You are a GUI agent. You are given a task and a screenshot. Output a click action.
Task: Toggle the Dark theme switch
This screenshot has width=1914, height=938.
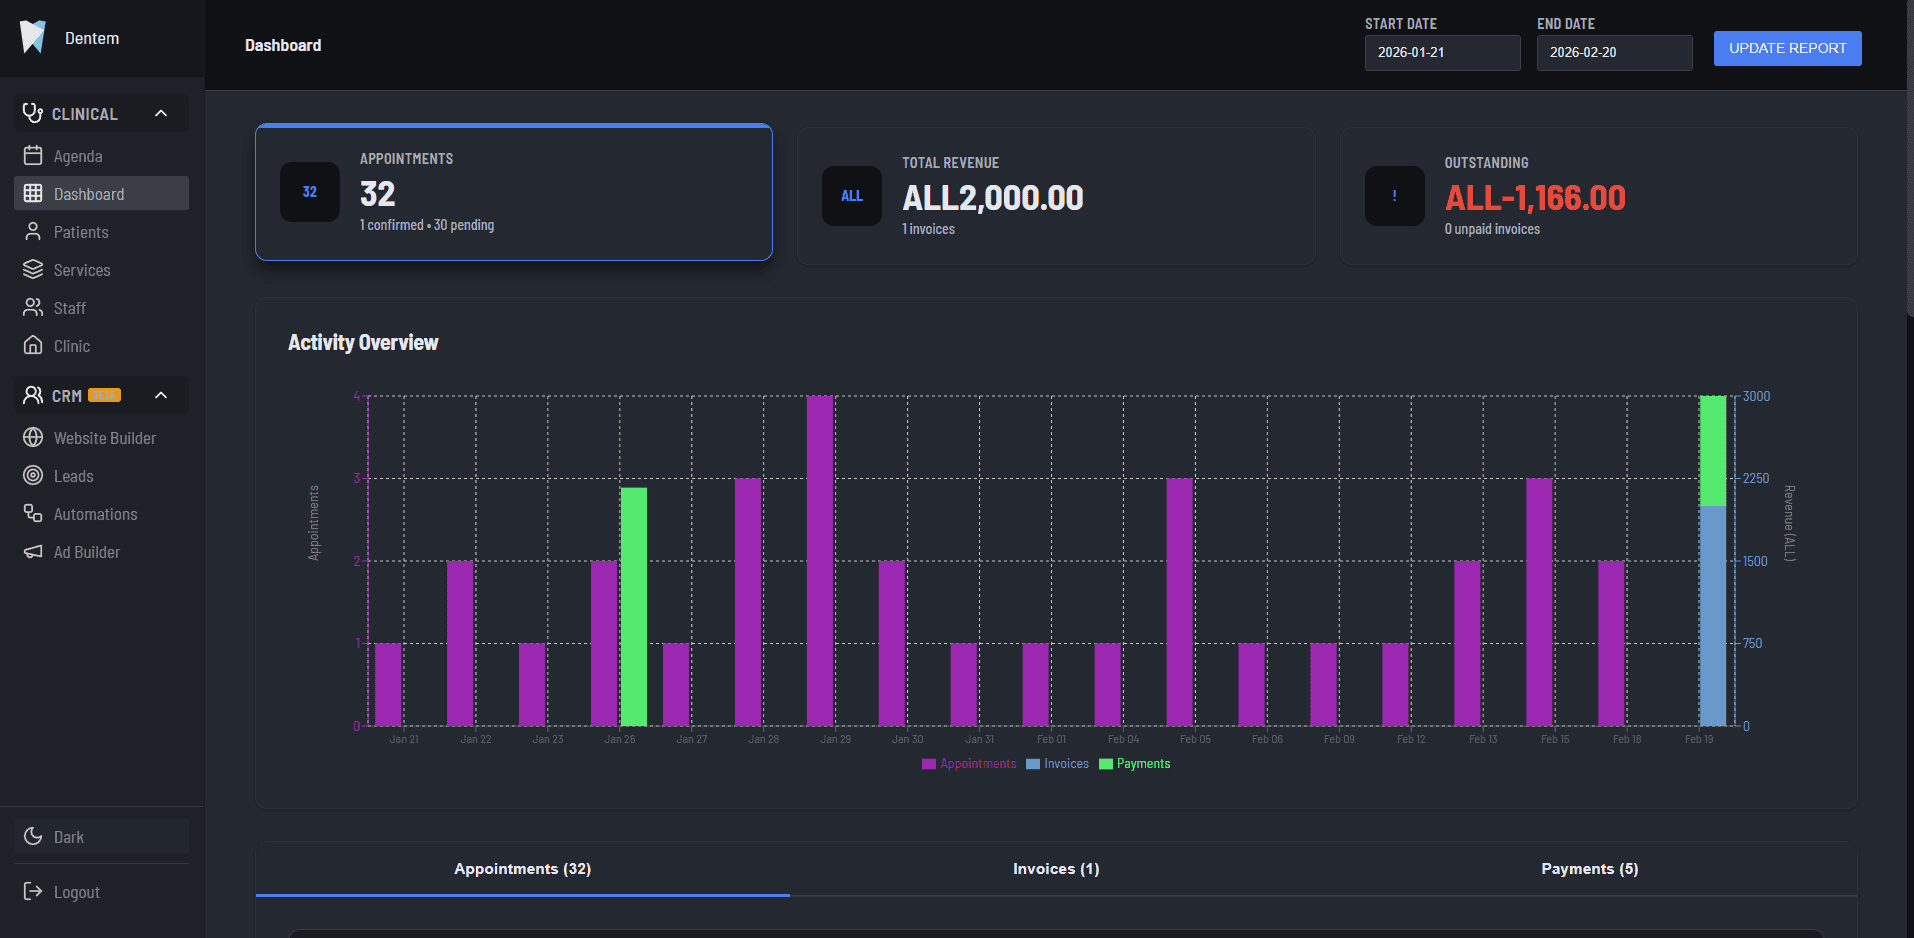[101, 836]
